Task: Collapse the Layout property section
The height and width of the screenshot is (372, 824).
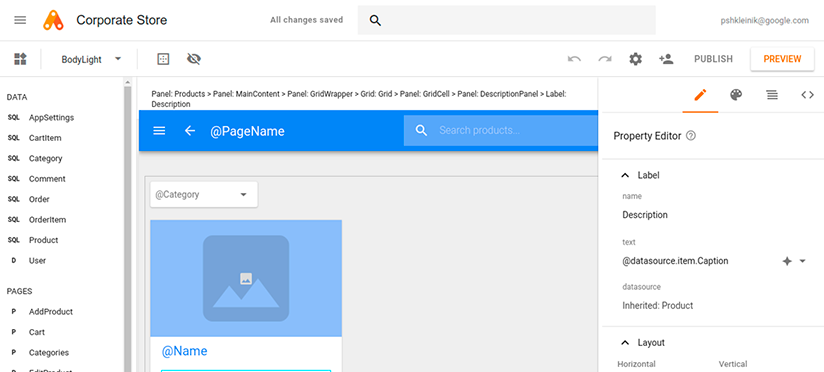Action: click(625, 343)
